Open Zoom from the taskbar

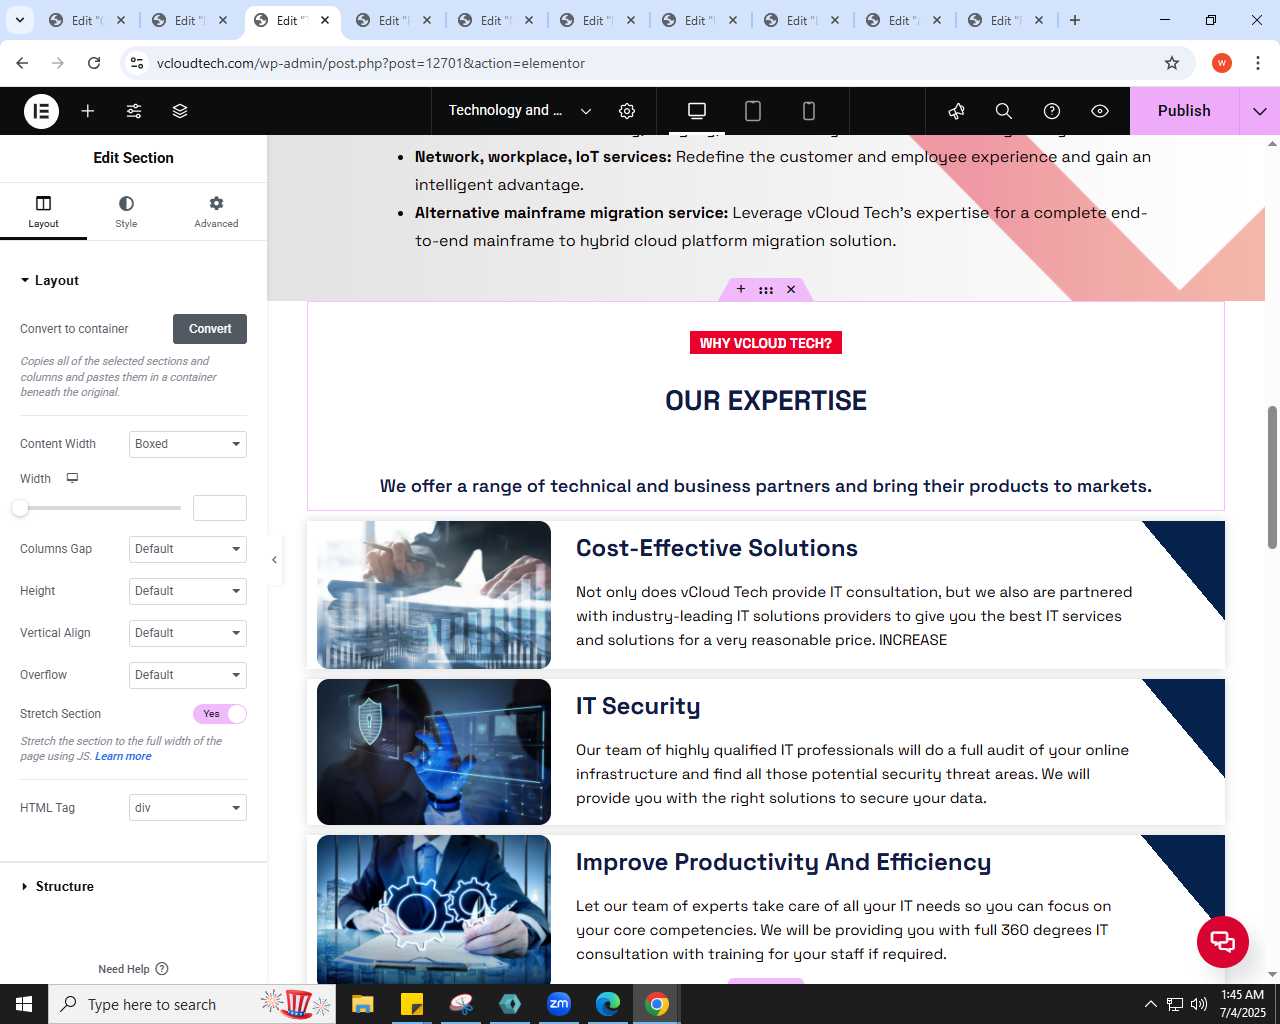click(559, 1004)
